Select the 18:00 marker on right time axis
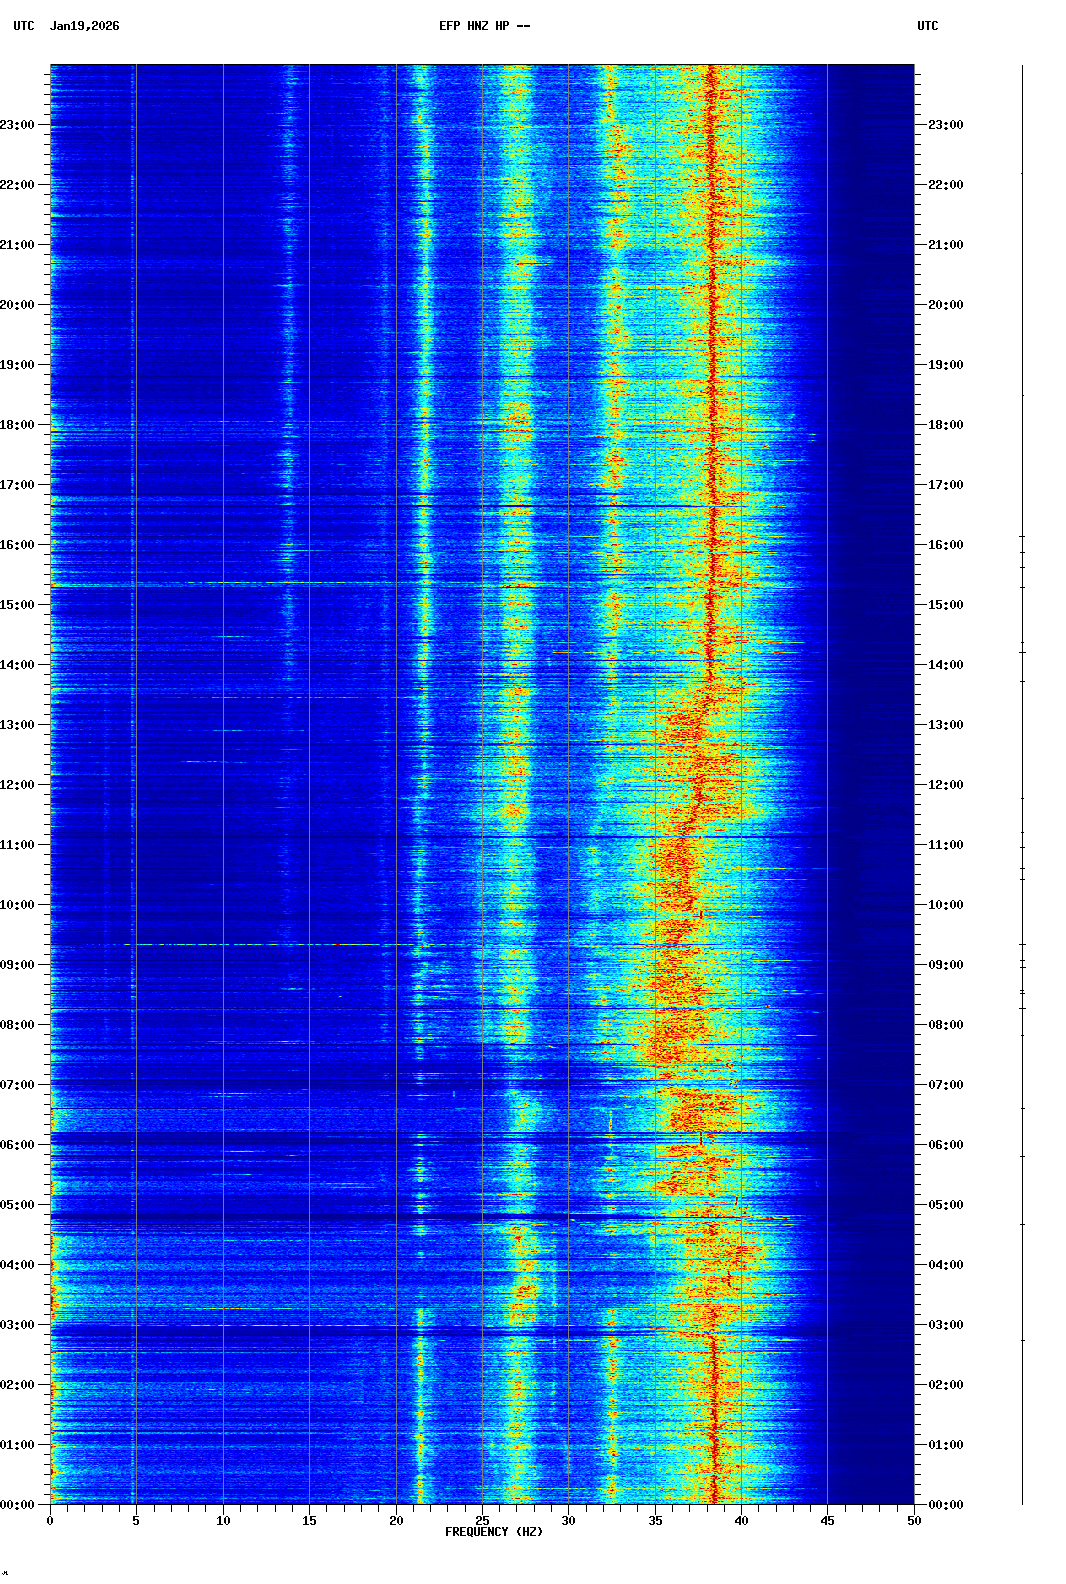 click(x=945, y=425)
